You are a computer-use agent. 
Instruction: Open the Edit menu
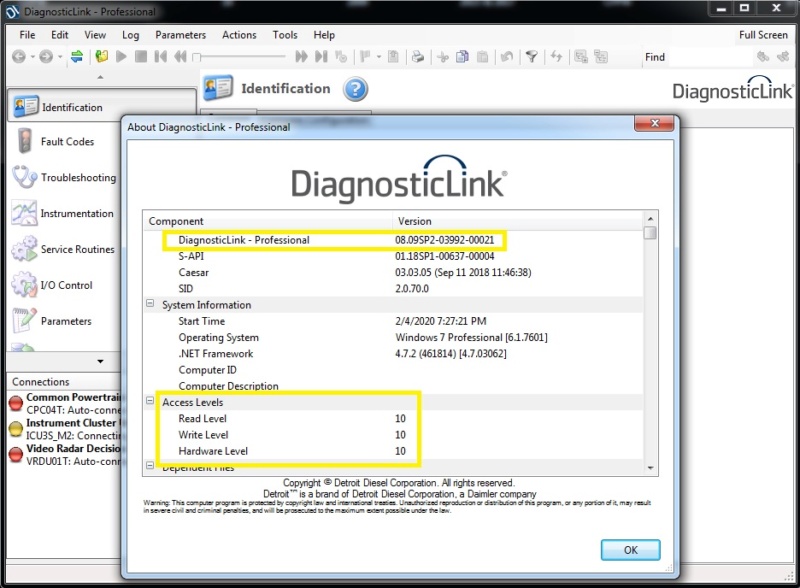(x=60, y=35)
